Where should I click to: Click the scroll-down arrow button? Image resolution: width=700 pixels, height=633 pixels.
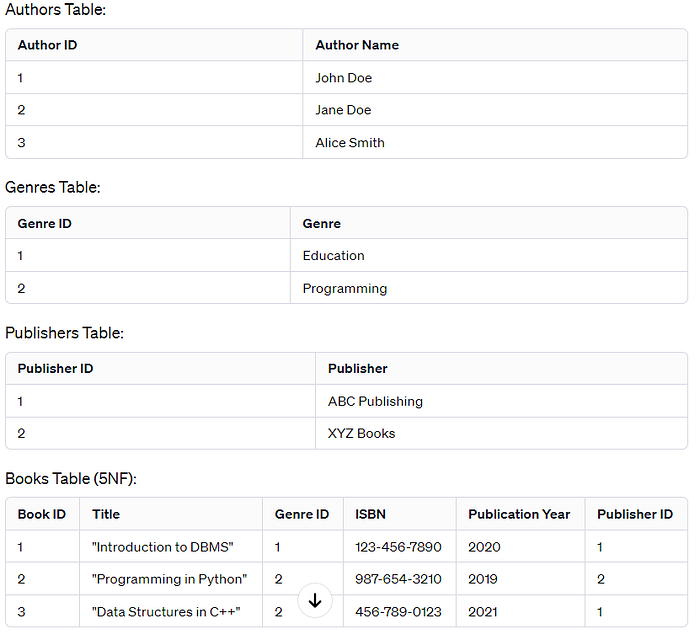click(x=315, y=600)
